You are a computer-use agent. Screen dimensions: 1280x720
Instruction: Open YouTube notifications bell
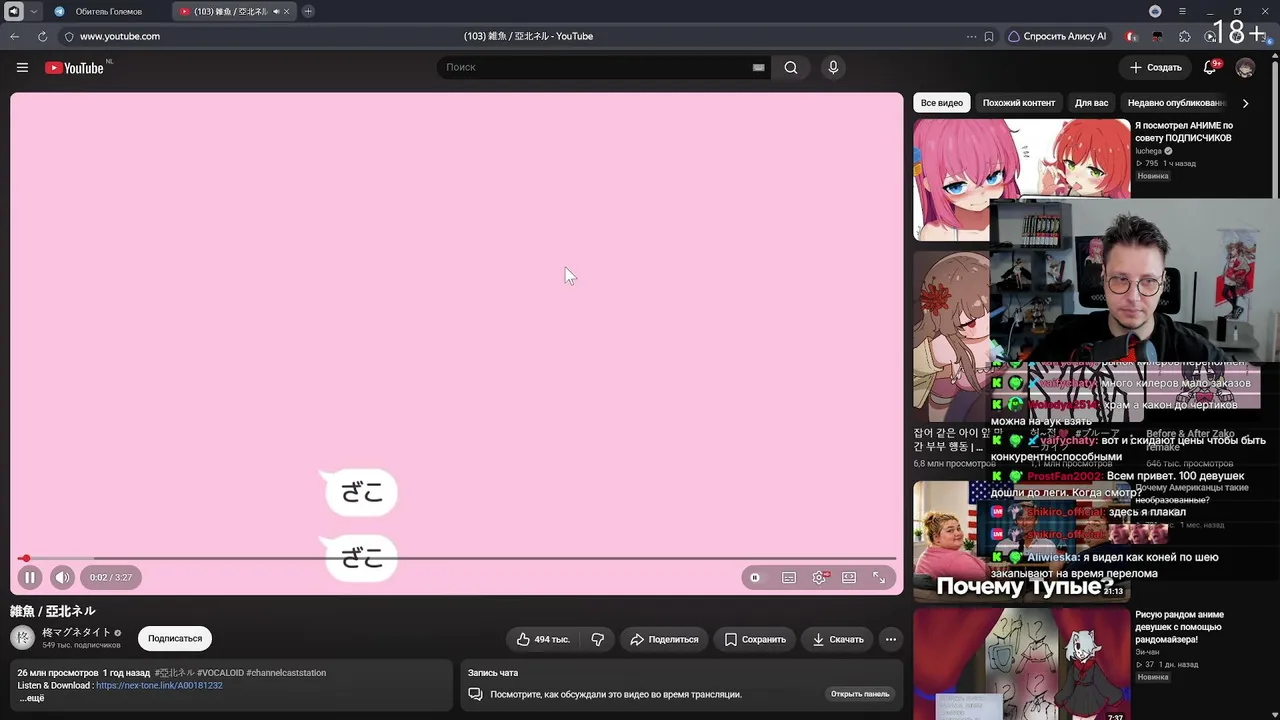(1210, 68)
